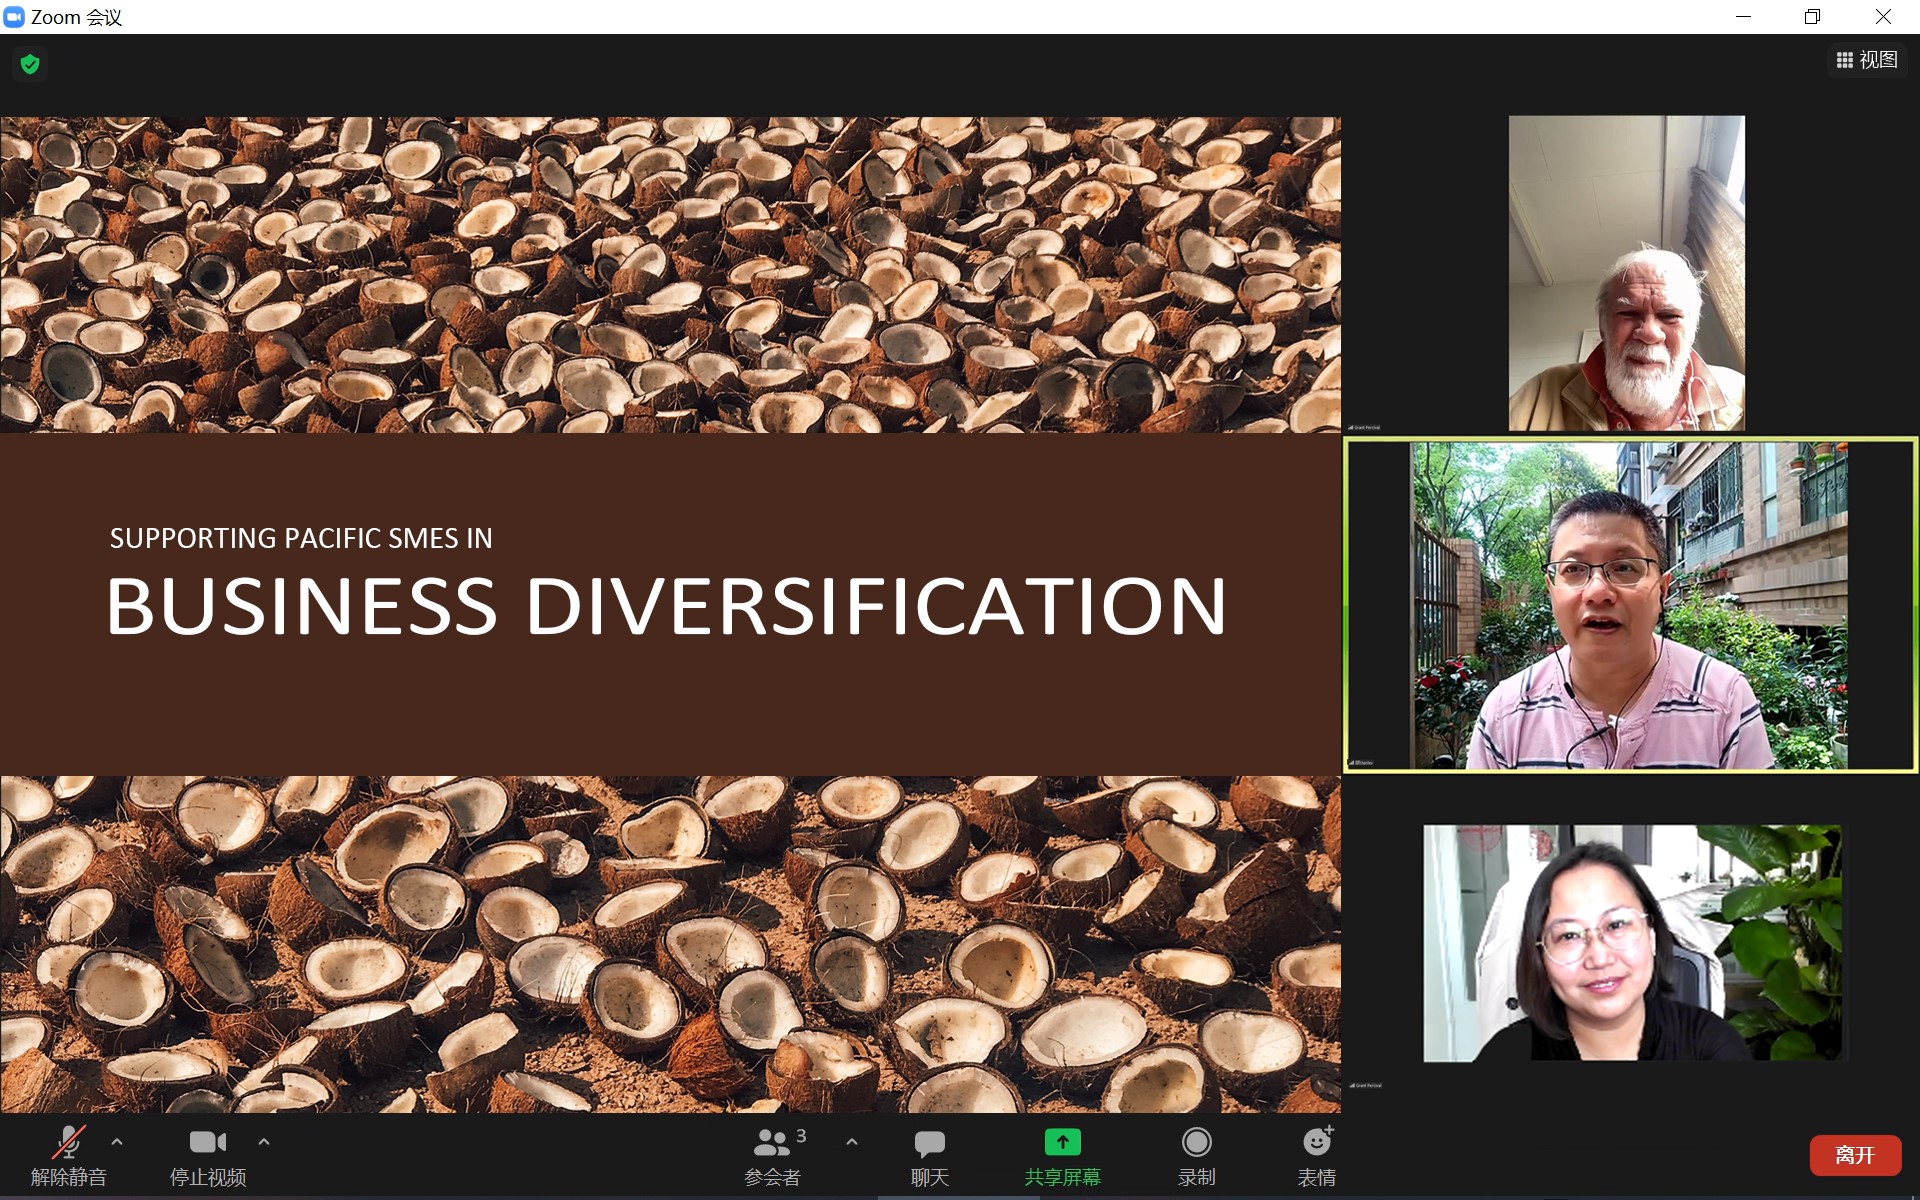Click the green 共享屏幕 share screen icon
The image size is (1920, 1200).
pyautogui.click(x=1062, y=1142)
